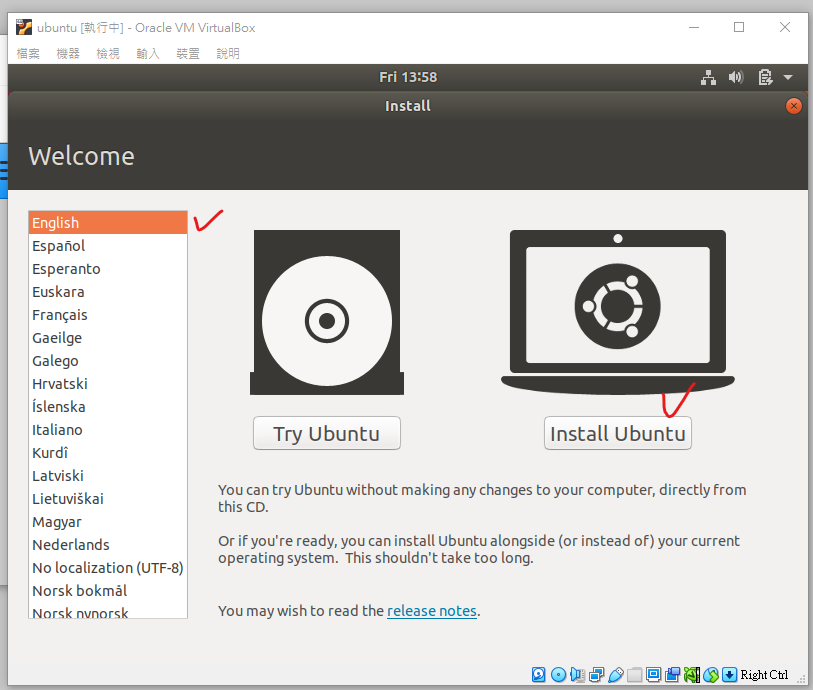
Task: Select Íslenska in the language list
Action: tap(108, 406)
